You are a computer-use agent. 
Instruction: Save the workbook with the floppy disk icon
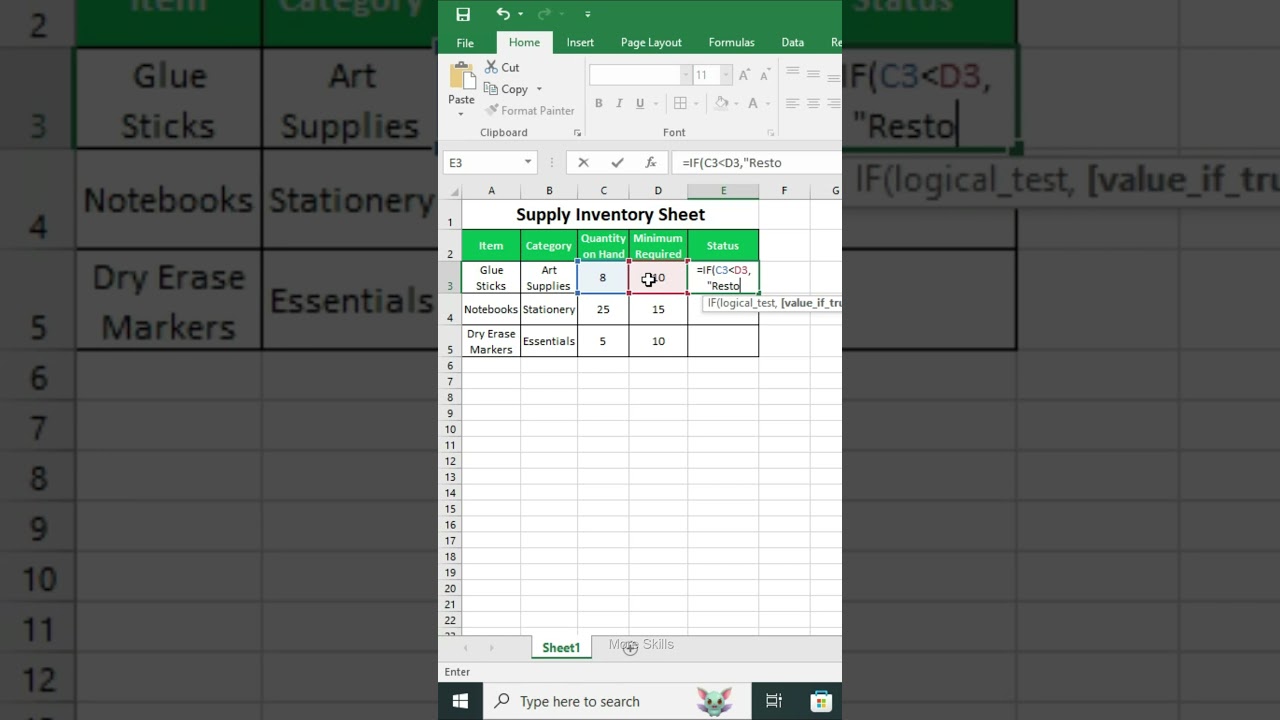coord(463,14)
